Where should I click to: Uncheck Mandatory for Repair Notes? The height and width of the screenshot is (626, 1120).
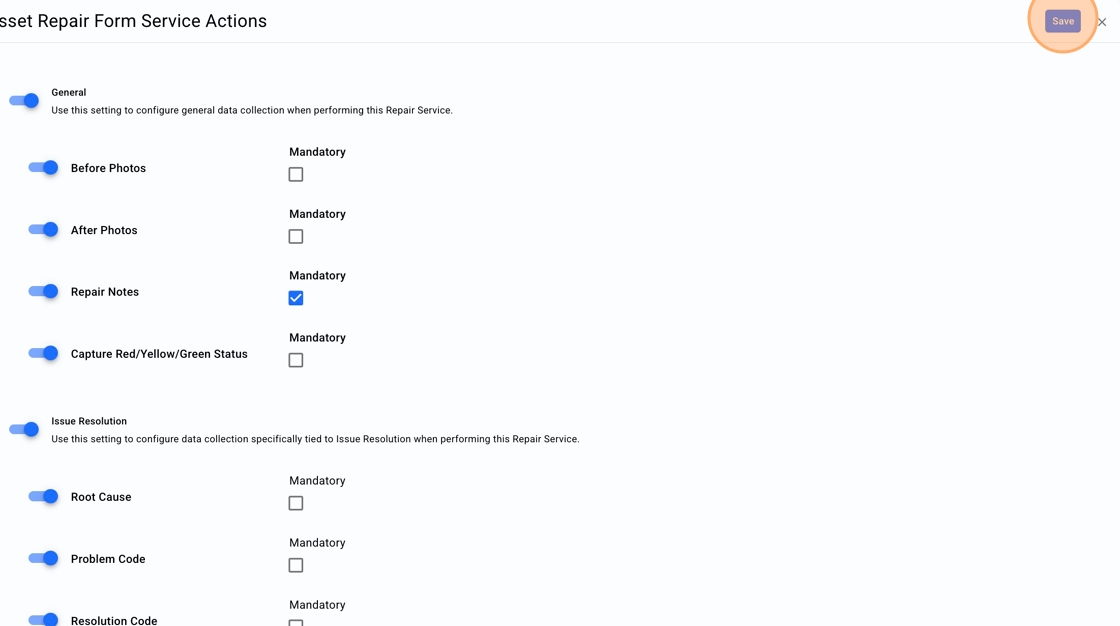point(296,298)
